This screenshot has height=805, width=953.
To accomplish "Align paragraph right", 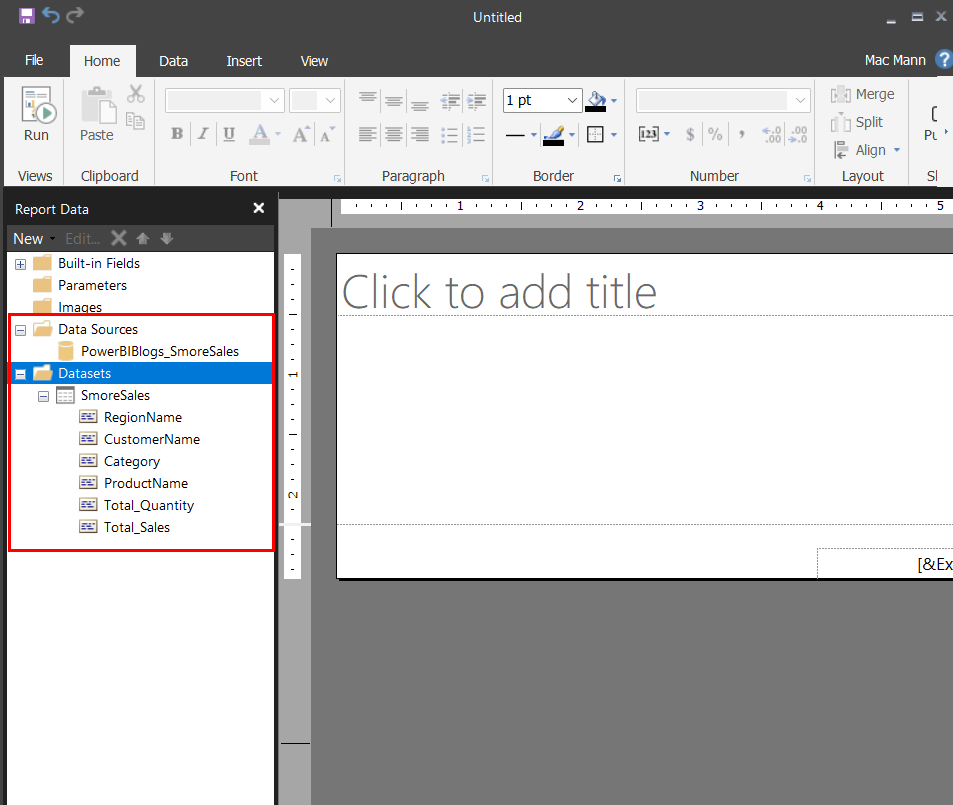I will click(420, 134).
